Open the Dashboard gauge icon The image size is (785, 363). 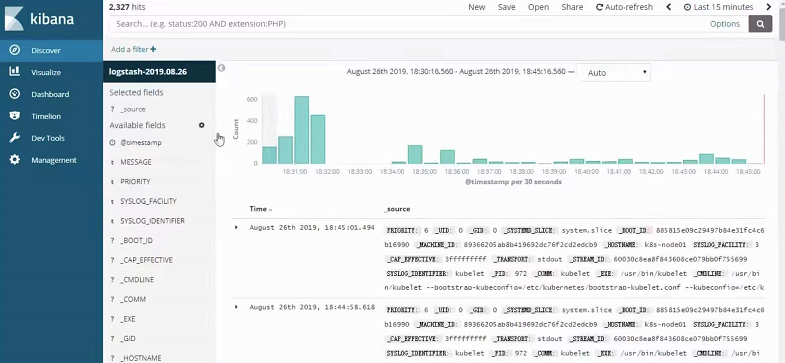tap(15, 94)
